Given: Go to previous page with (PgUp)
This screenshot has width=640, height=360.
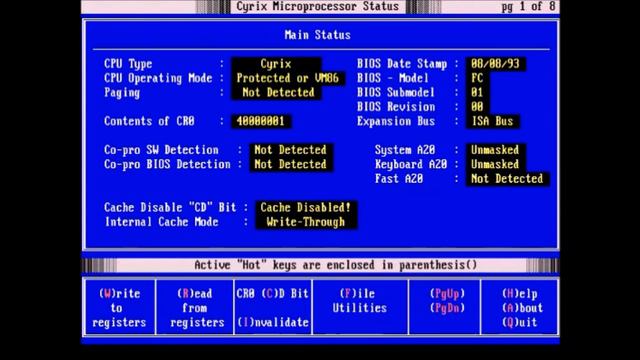Looking at the screenshot, I should pyautogui.click(x=447, y=293).
